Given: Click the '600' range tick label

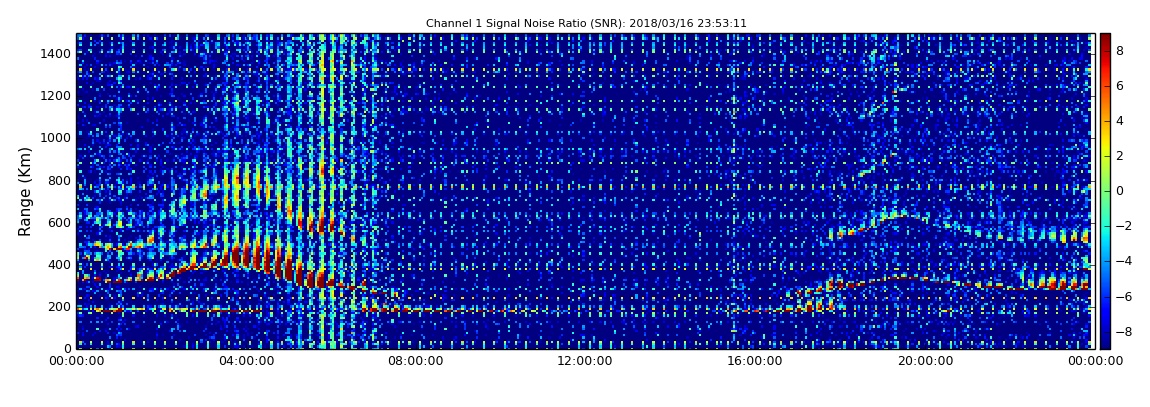Looking at the screenshot, I should point(60,222).
